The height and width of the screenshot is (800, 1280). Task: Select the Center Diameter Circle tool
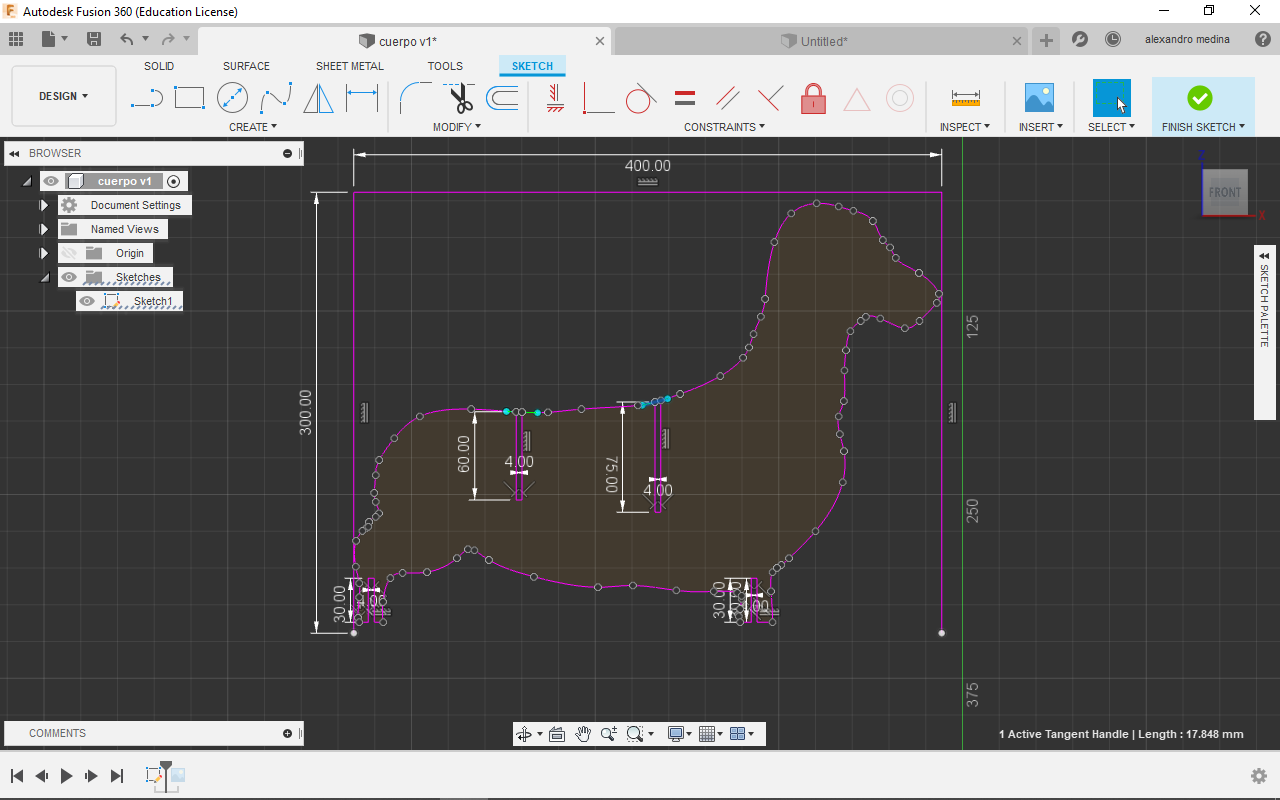[232, 98]
